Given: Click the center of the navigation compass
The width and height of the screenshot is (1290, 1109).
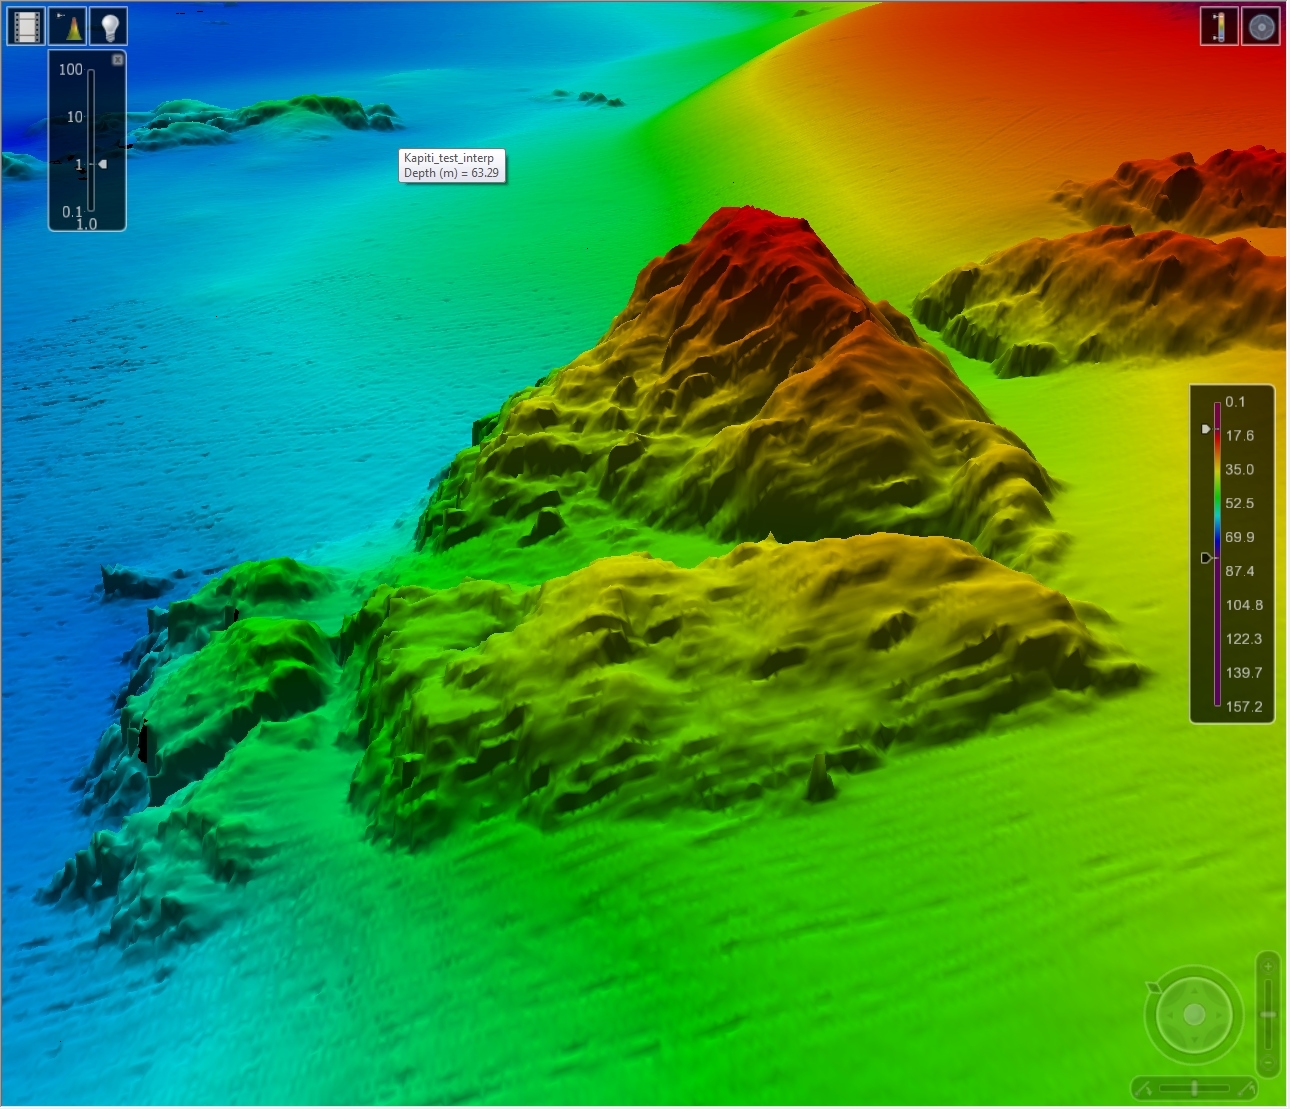Looking at the screenshot, I should coord(1194,1015).
